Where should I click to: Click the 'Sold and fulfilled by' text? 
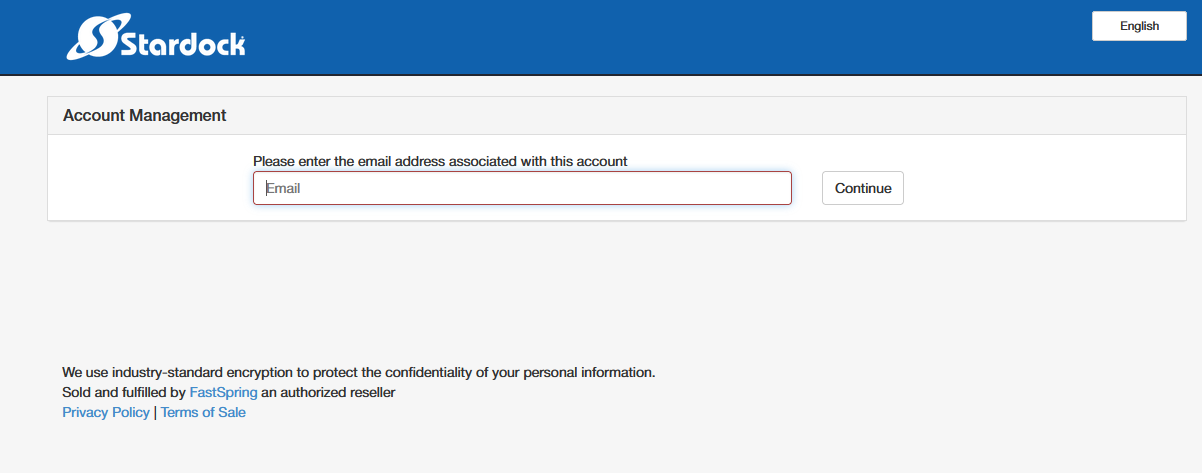(124, 392)
